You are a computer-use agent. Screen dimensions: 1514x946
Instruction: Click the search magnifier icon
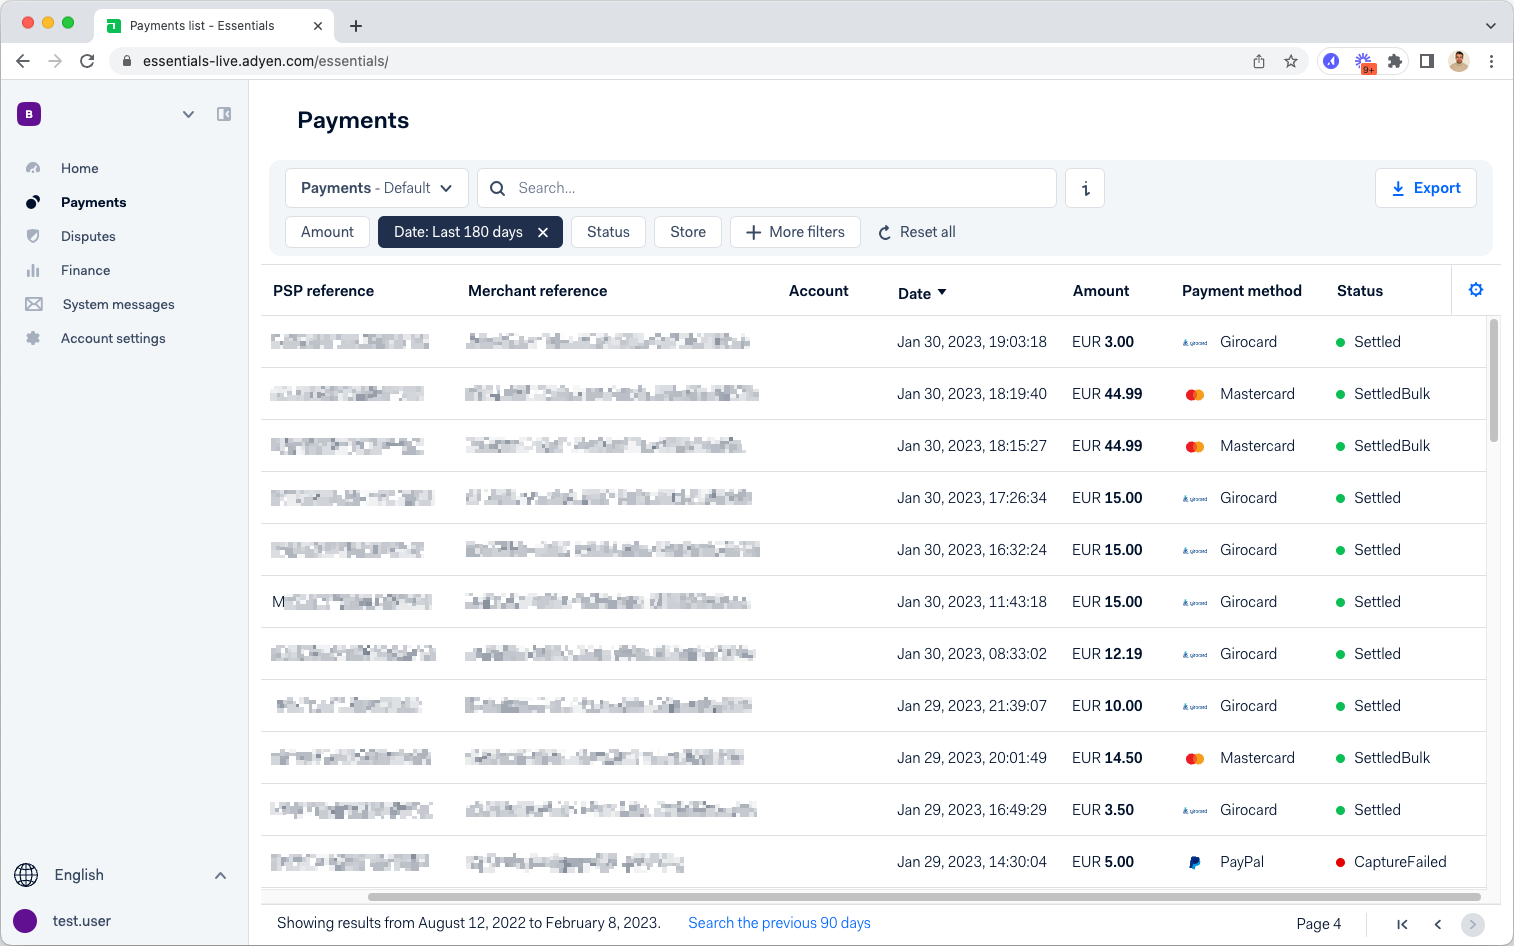[x=497, y=188]
